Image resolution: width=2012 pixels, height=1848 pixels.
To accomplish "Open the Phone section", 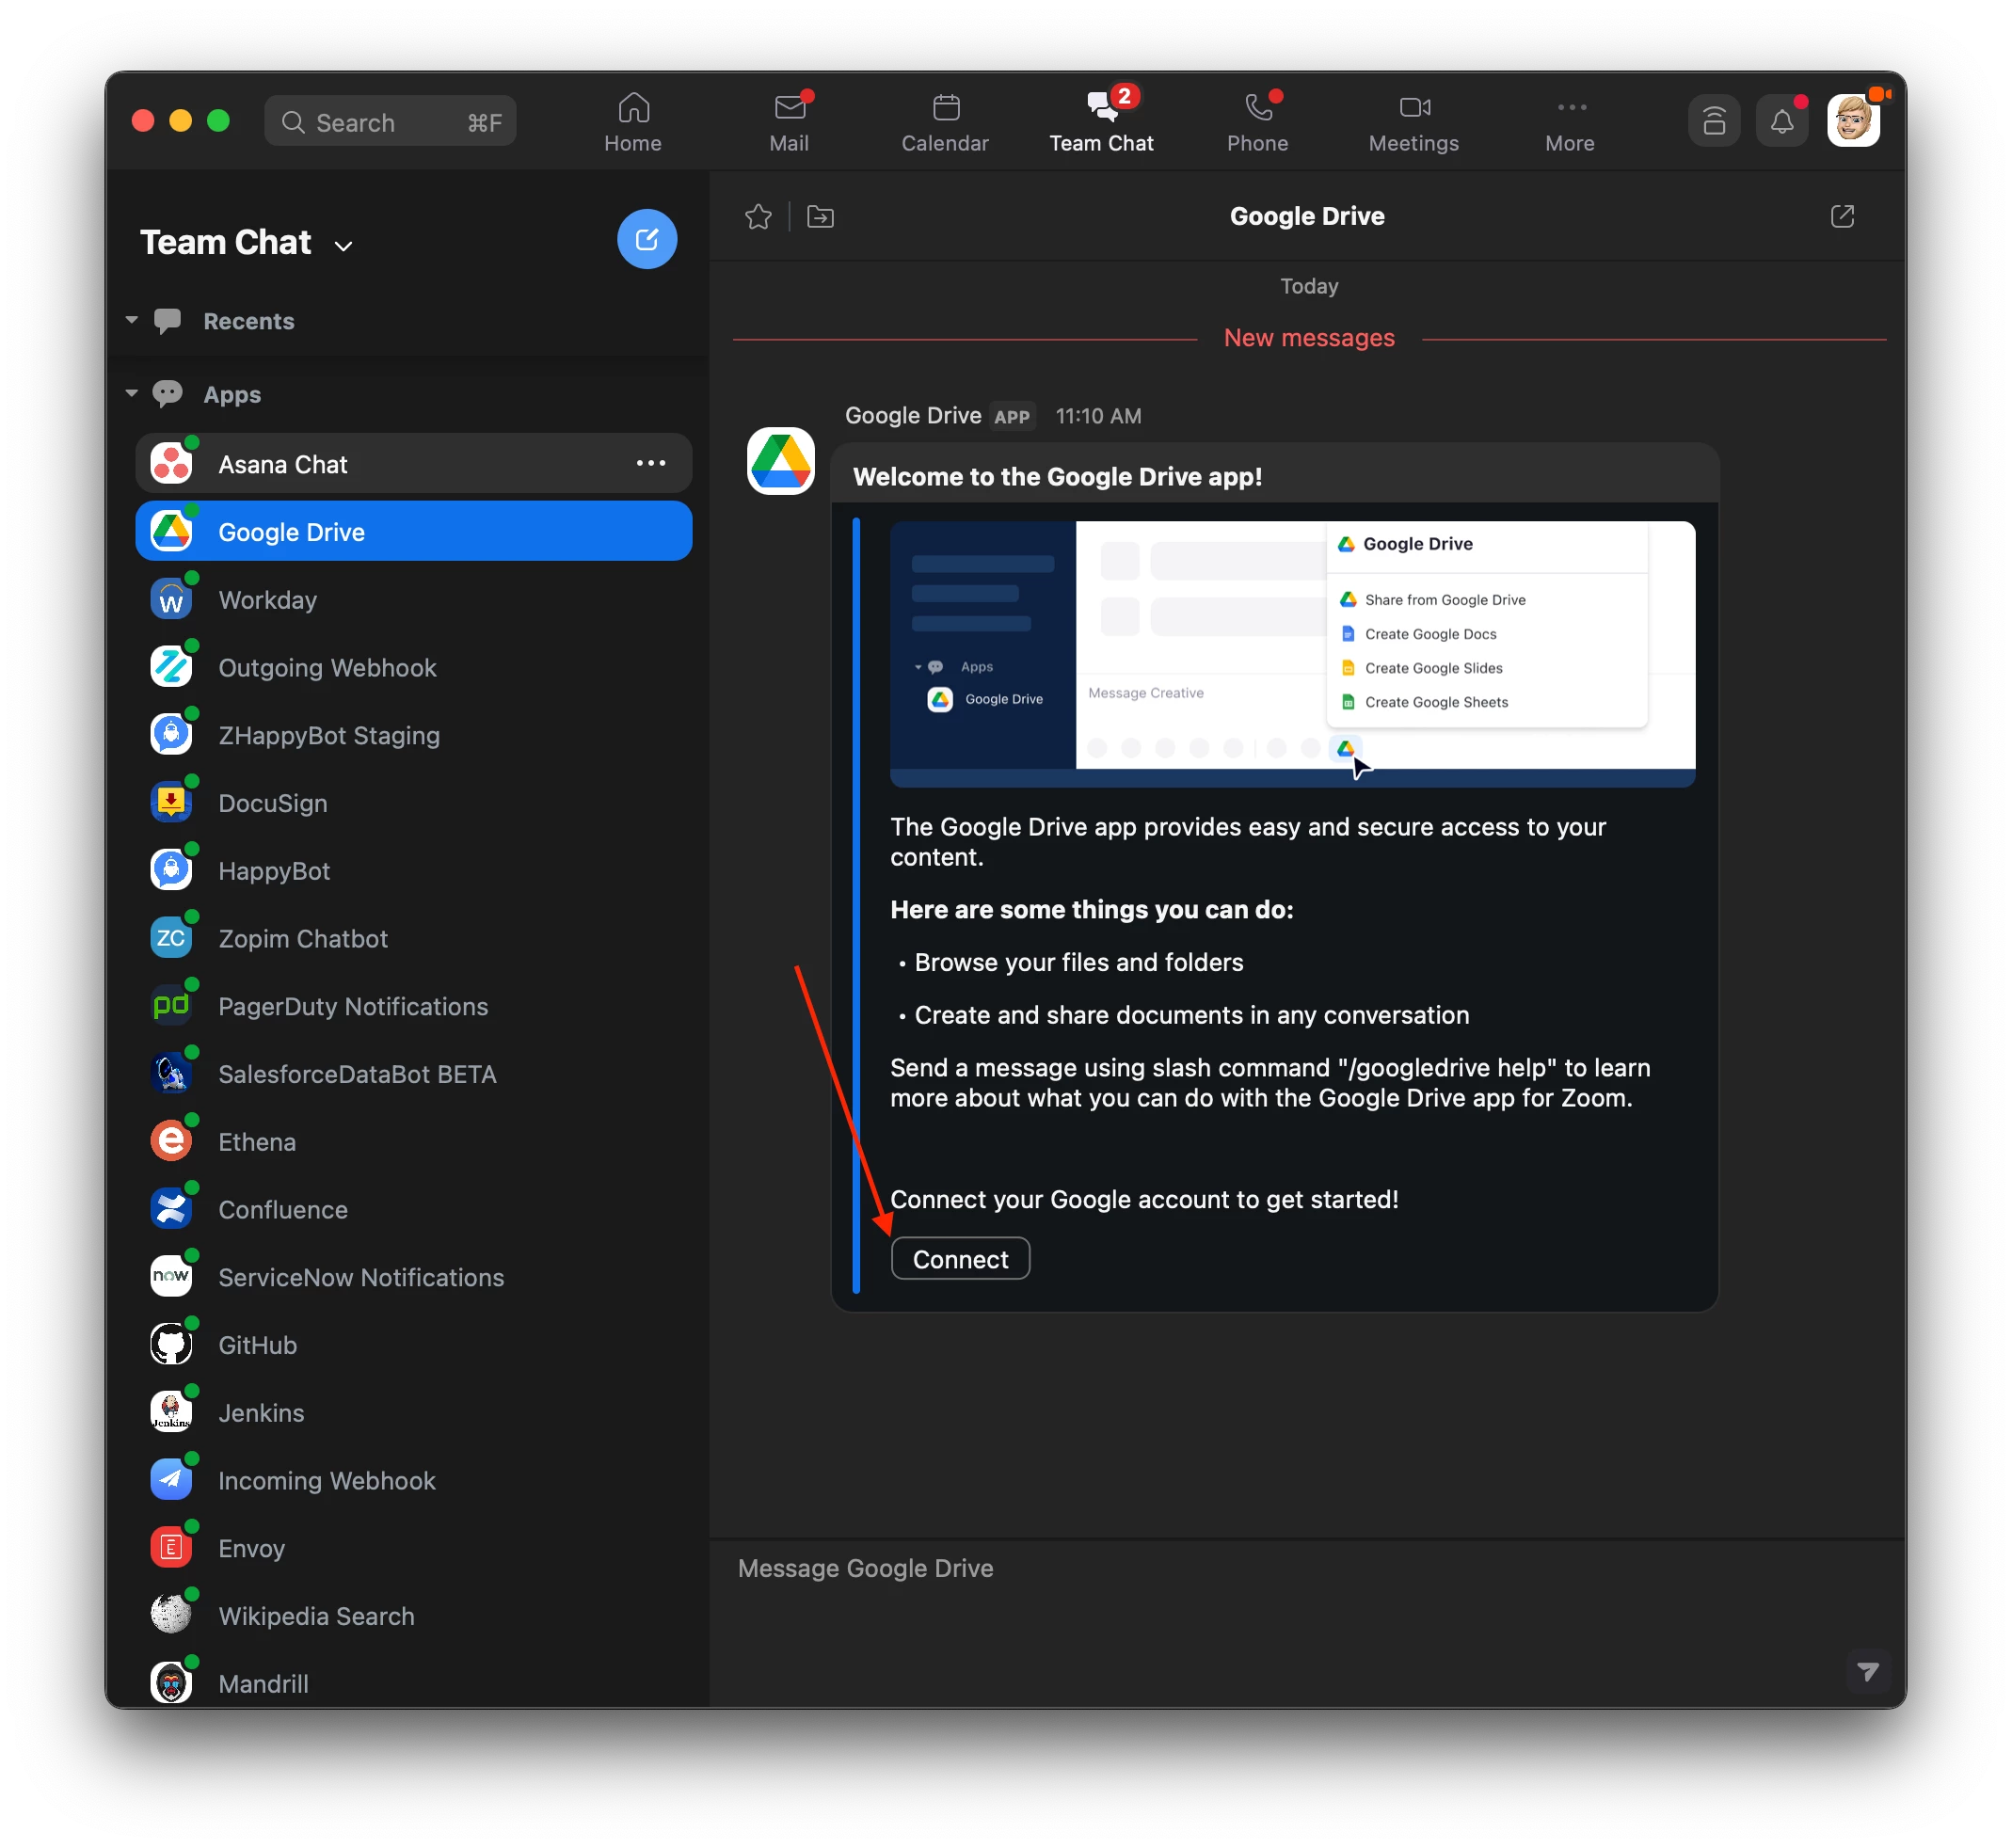I will coord(1257,122).
